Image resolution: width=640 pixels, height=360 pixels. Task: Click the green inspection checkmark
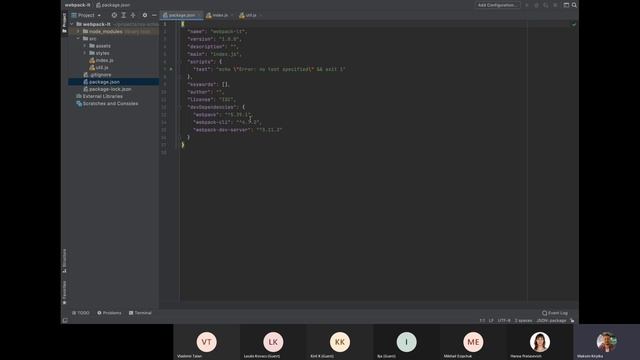click(574, 24)
